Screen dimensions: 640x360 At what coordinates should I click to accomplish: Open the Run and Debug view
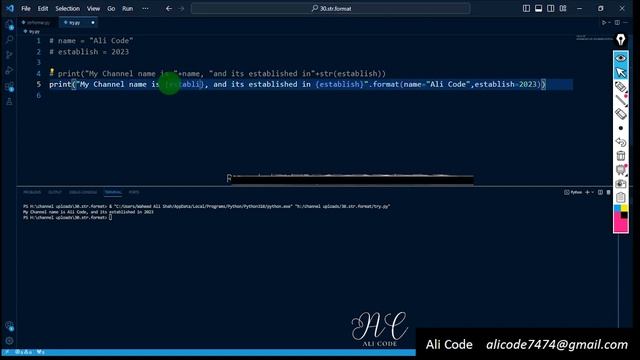click(x=9, y=71)
